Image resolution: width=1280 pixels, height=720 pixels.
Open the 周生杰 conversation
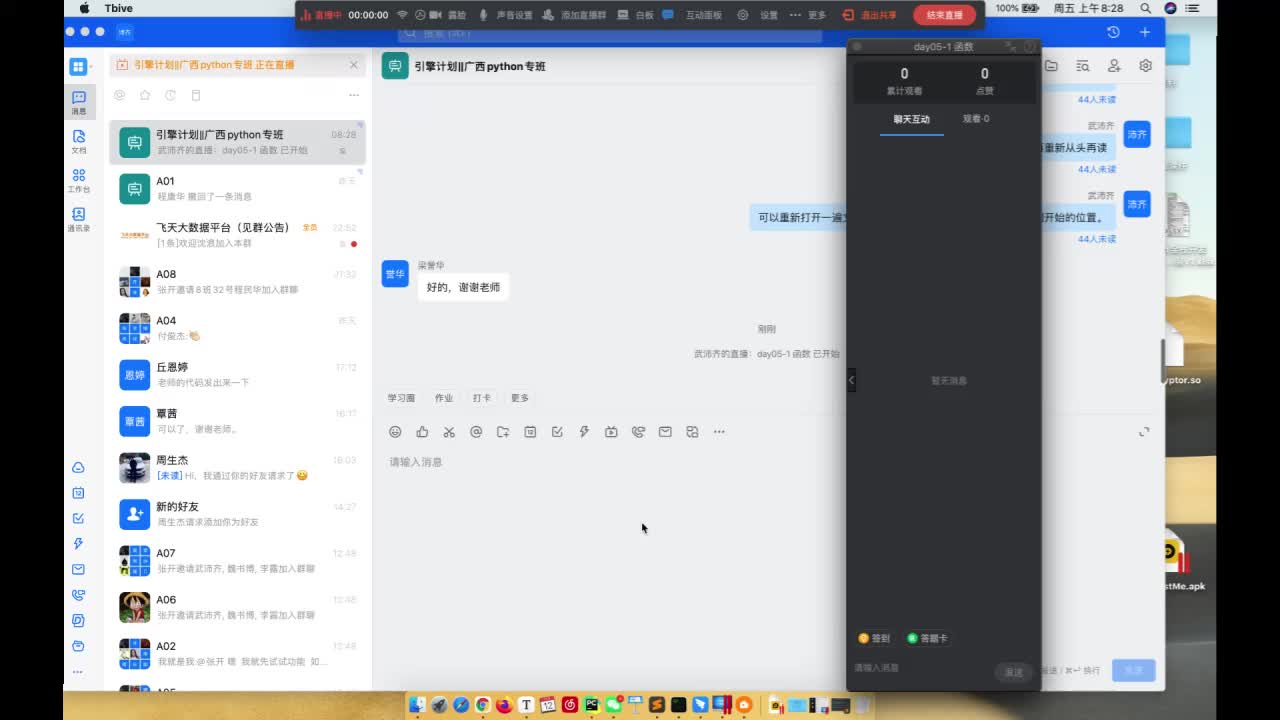pyautogui.click(x=237, y=467)
